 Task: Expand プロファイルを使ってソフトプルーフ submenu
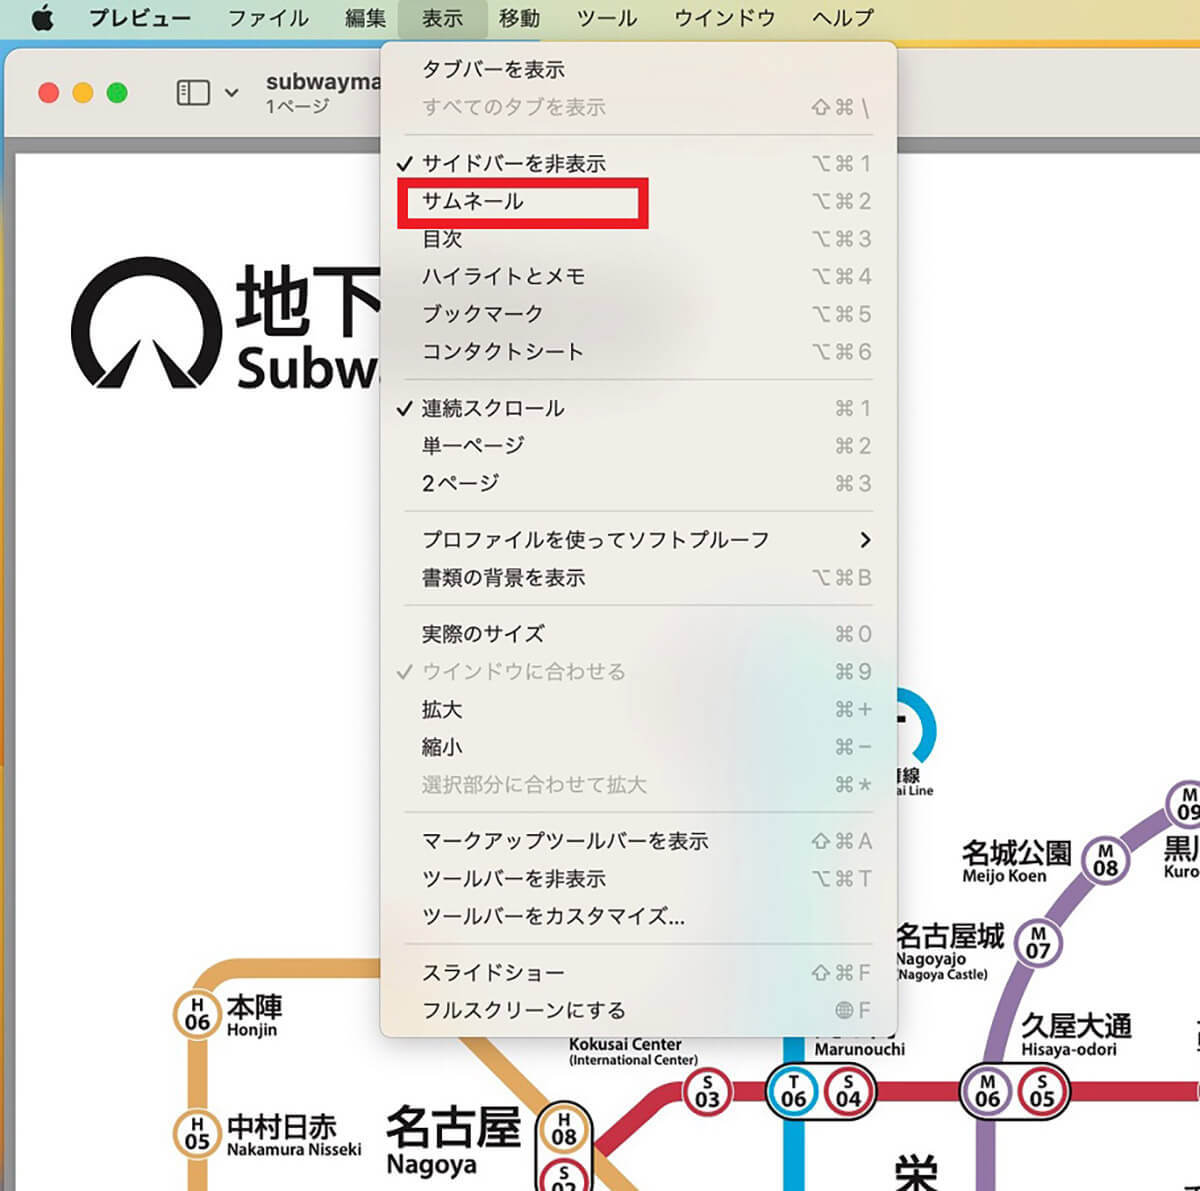[638, 539]
